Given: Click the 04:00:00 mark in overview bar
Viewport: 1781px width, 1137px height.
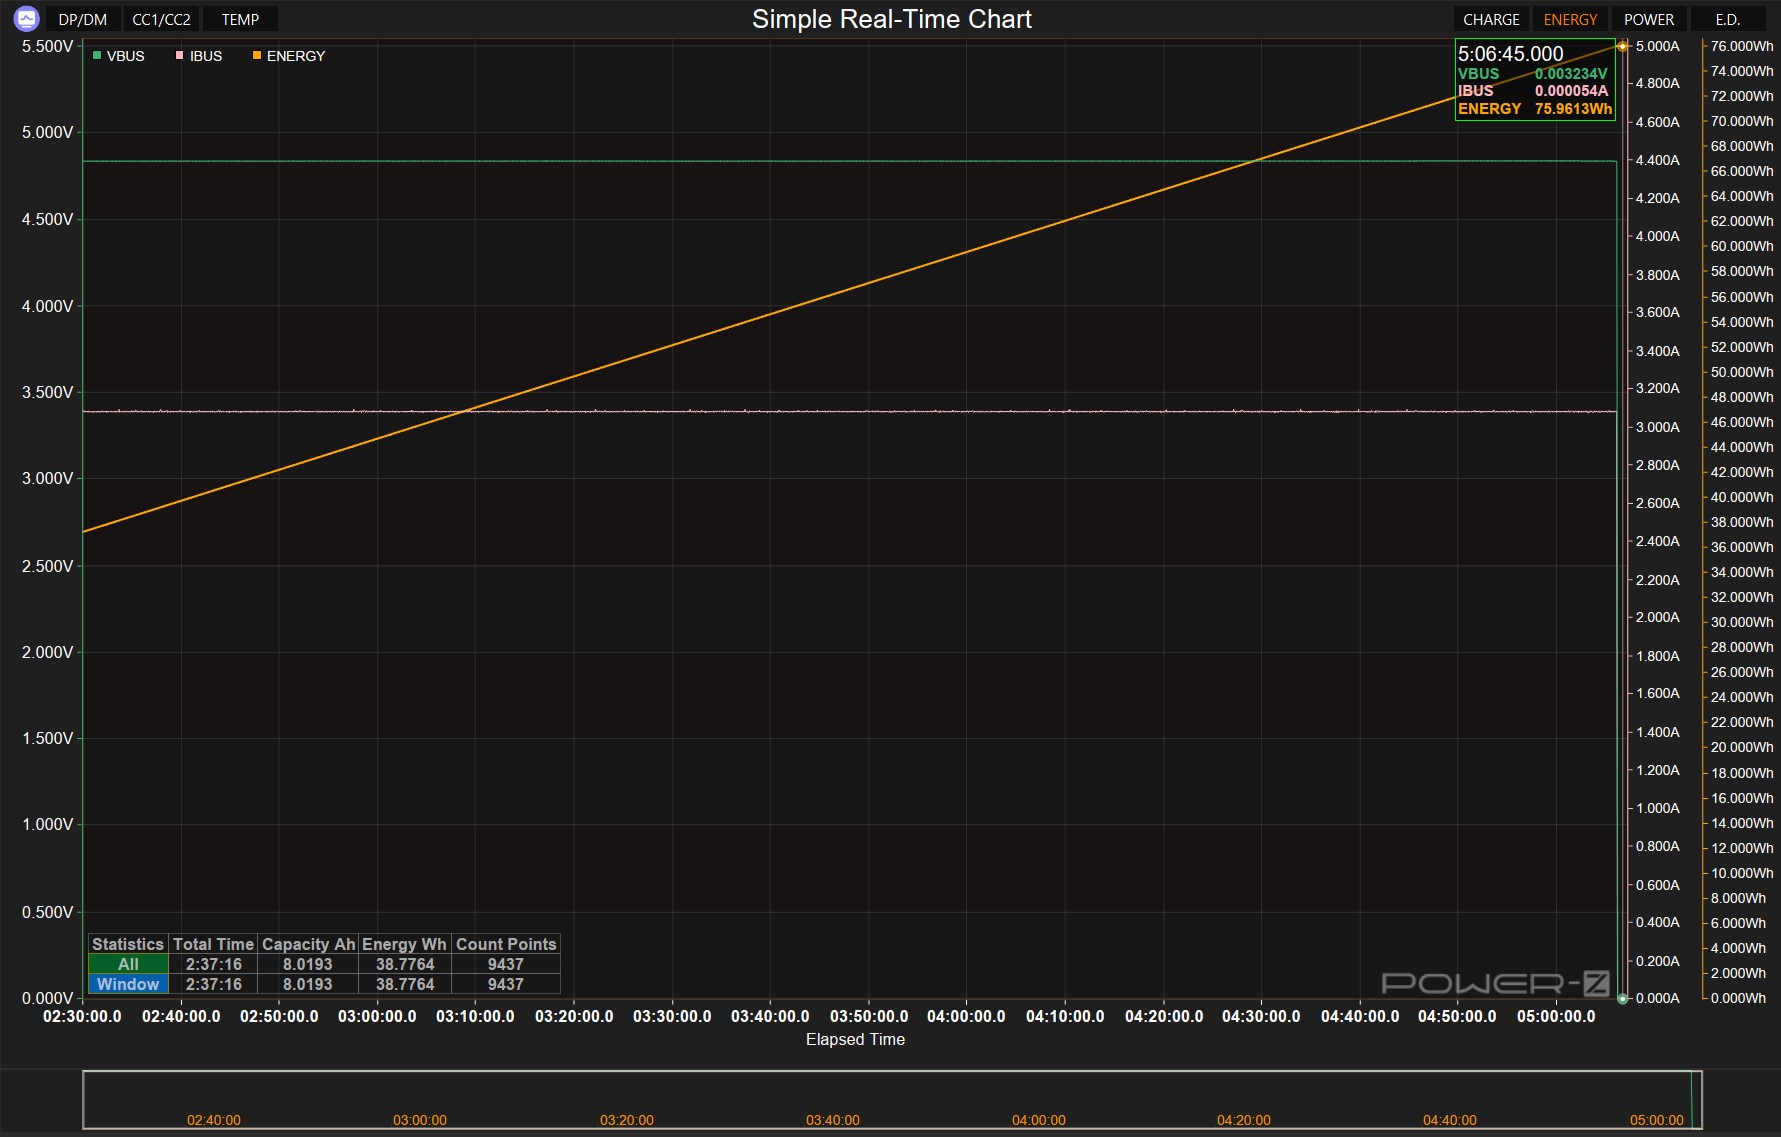Looking at the screenshot, I should tap(1038, 1120).
